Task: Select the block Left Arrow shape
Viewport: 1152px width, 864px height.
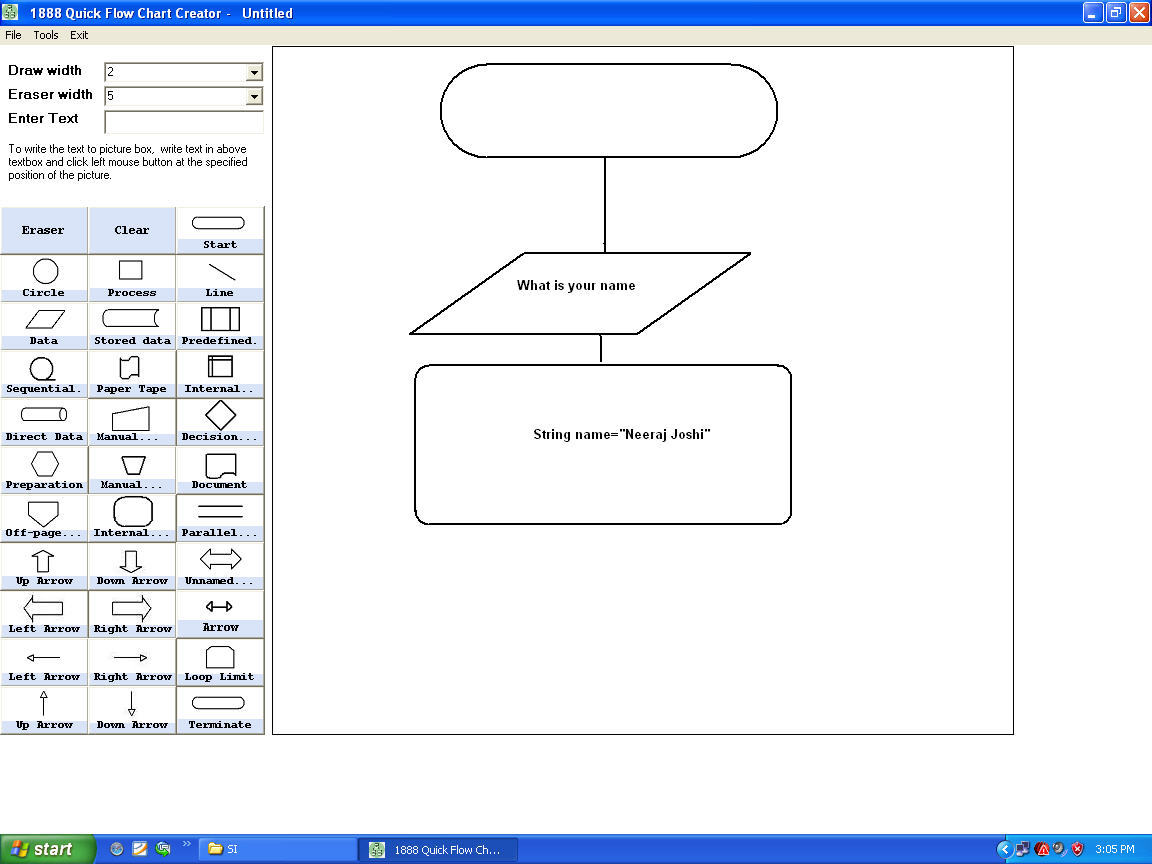Action: tap(44, 614)
